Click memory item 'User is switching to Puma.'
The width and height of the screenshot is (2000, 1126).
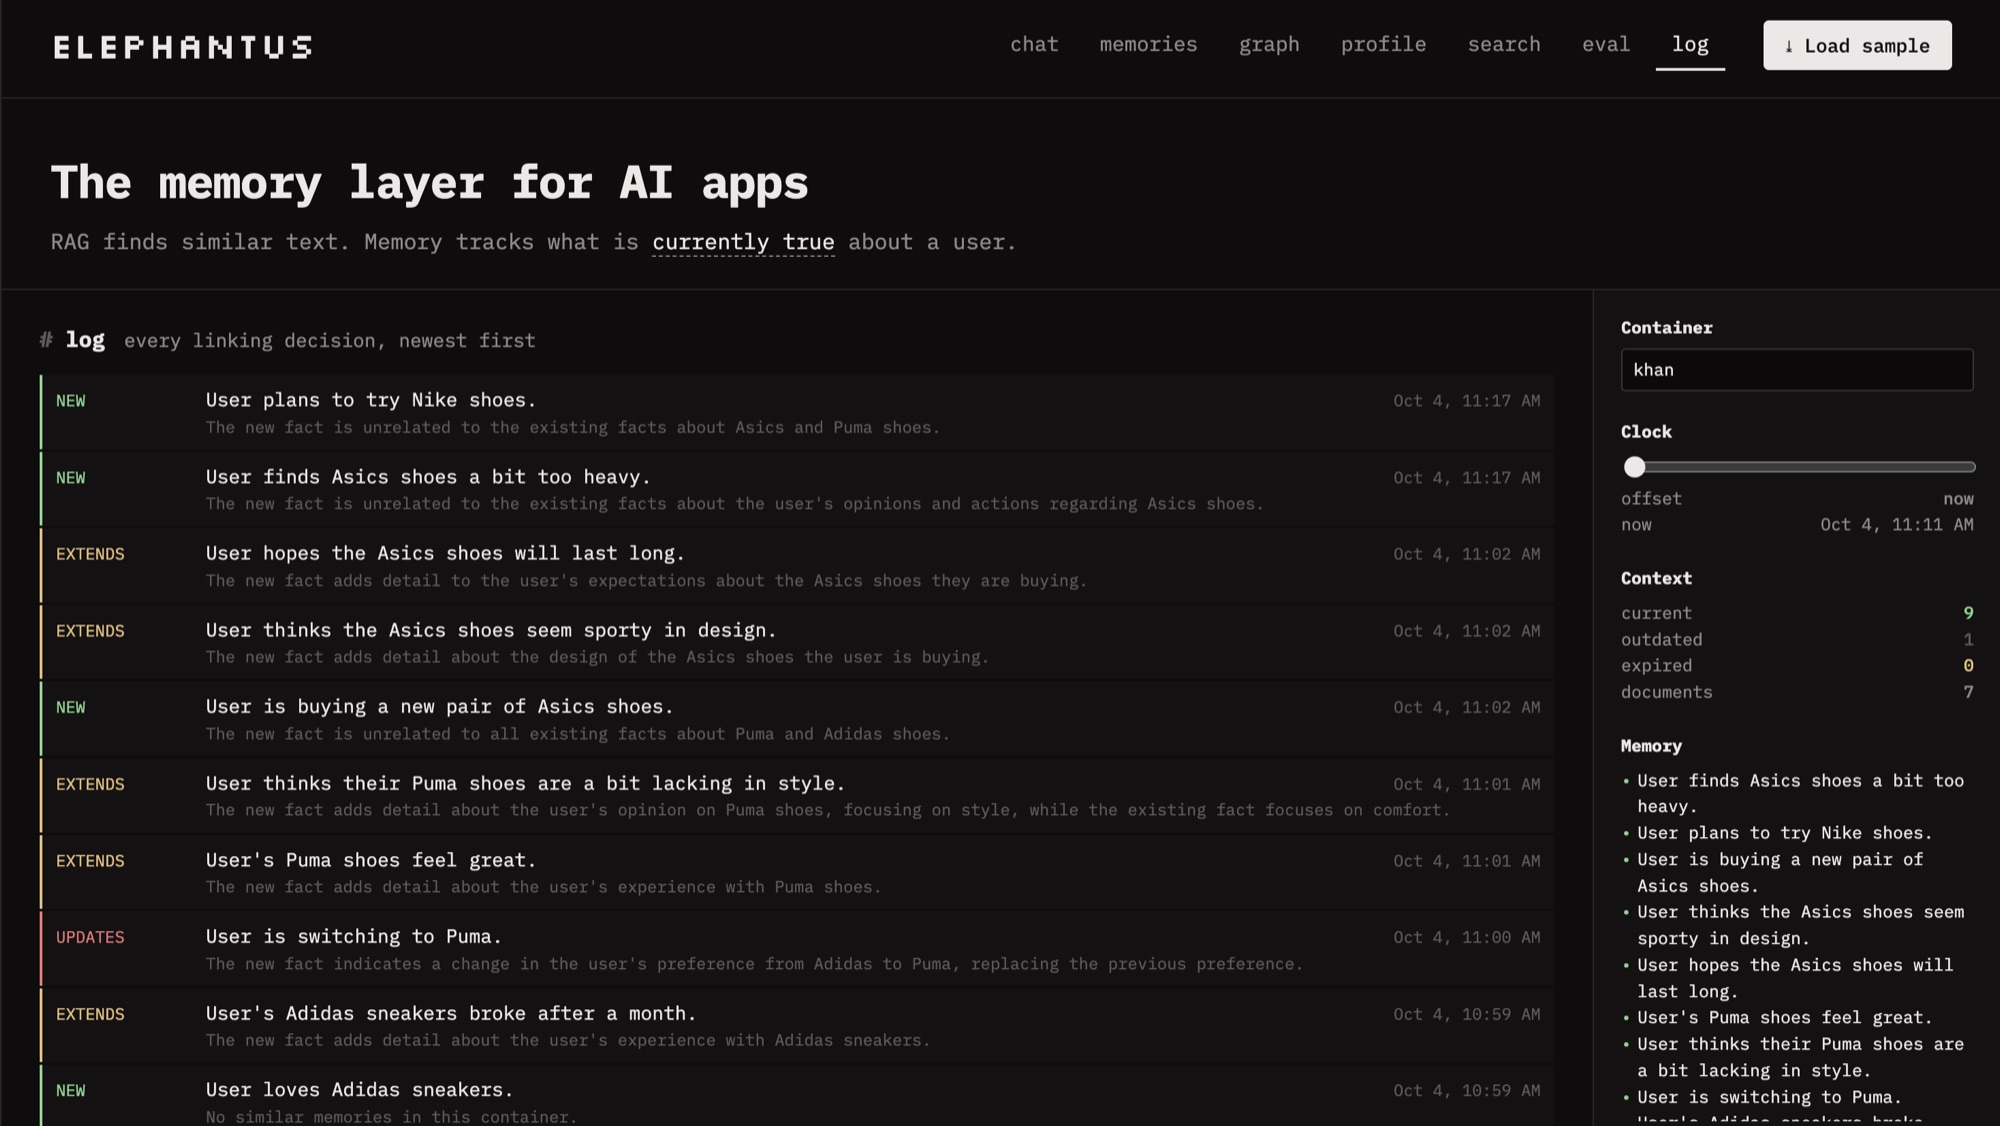pos(1769,1097)
